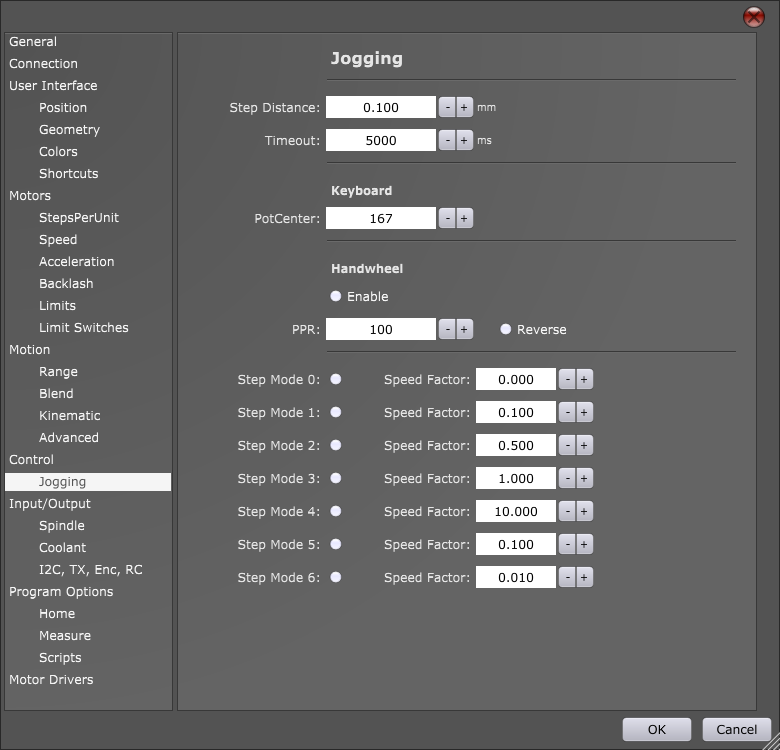The height and width of the screenshot is (750, 780).
Task: Click OK to confirm settings
Action: click(656, 730)
